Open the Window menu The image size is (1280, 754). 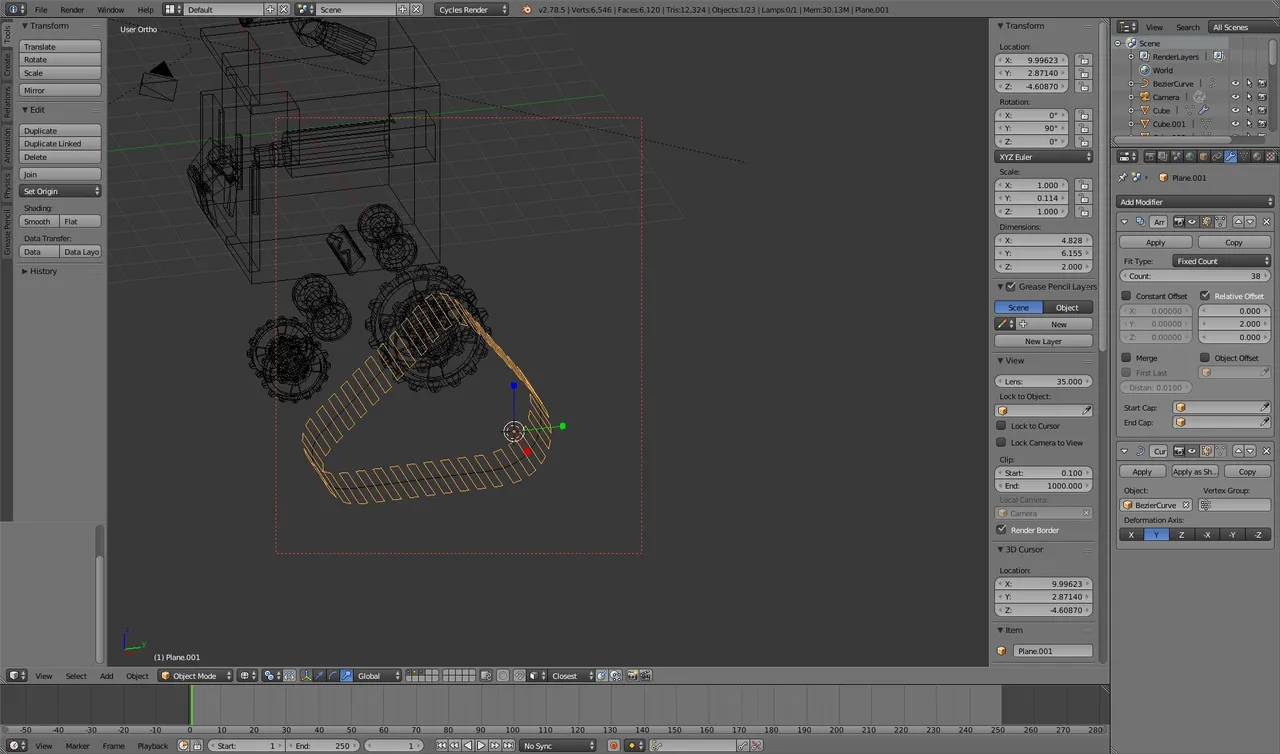coord(111,9)
